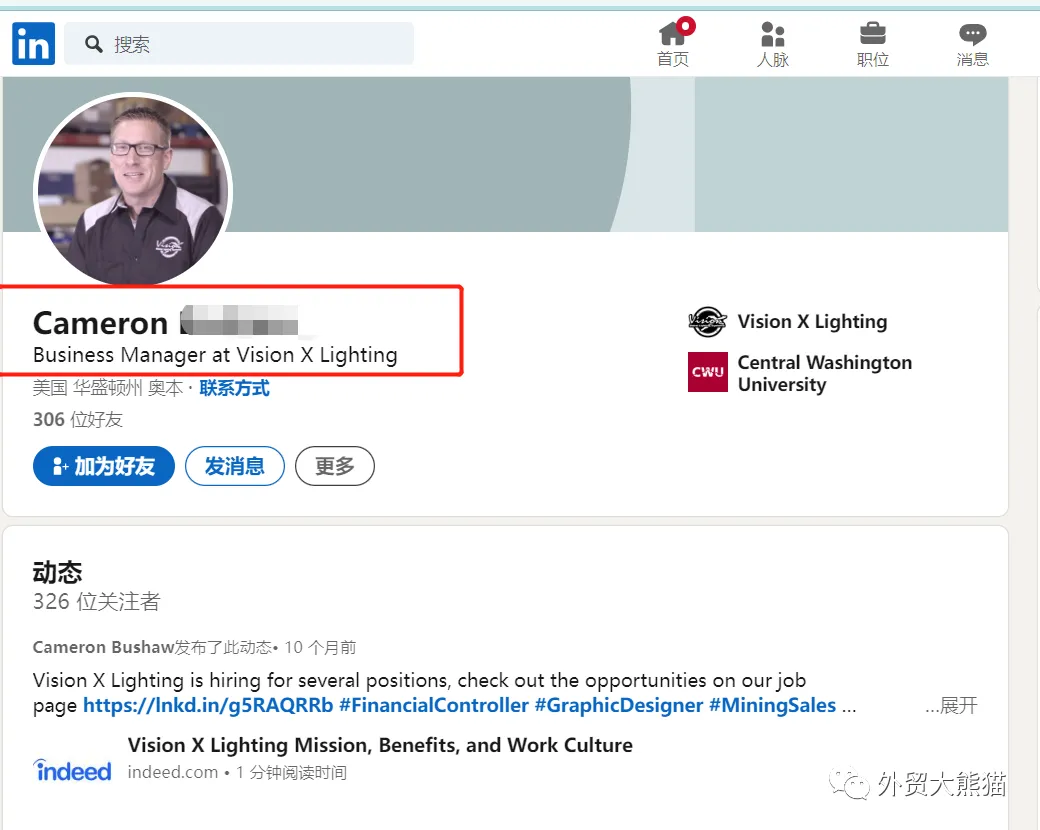Open the 职位 jobs nav item

pyautogui.click(x=872, y=44)
